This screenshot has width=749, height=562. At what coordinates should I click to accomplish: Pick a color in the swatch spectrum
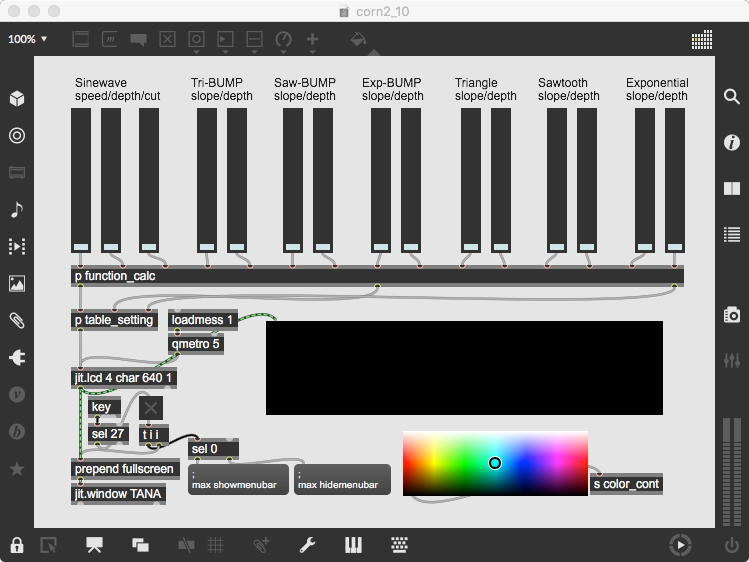[x=495, y=463]
